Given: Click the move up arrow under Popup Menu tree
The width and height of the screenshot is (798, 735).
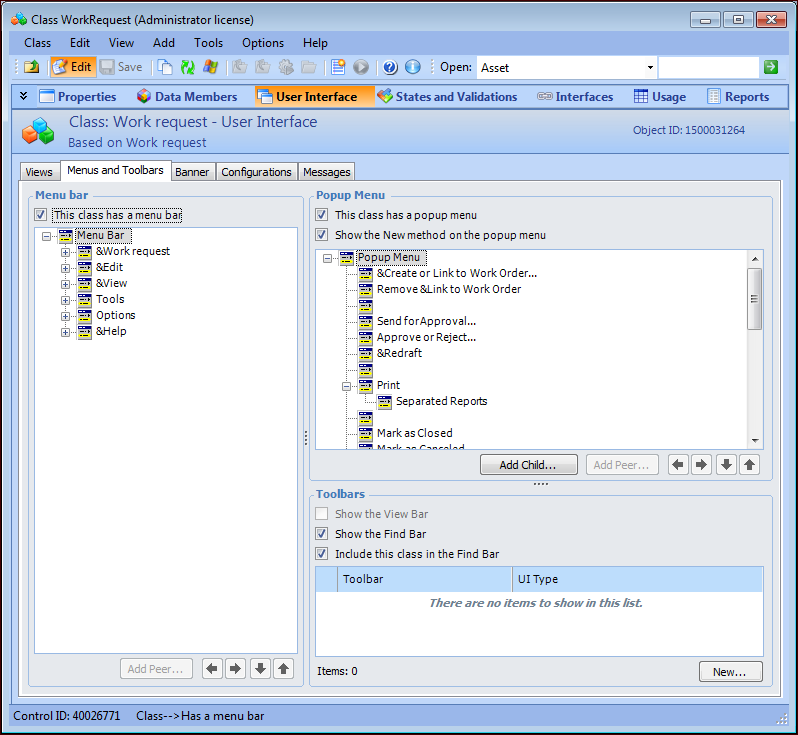Looking at the screenshot, I should (x=749, y=464).
